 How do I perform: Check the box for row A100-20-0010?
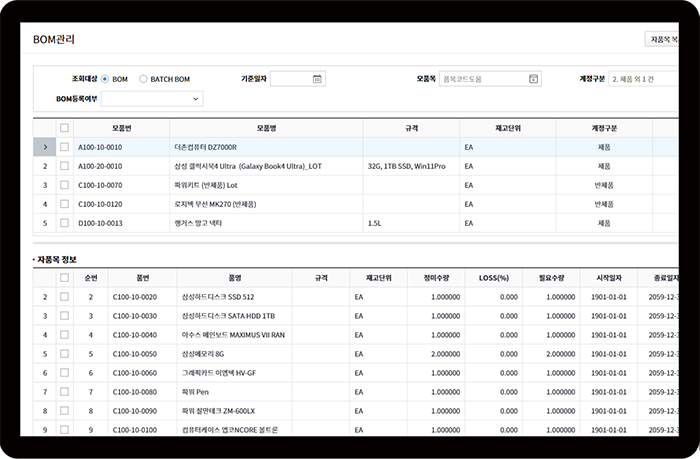(x=64, y=166)
